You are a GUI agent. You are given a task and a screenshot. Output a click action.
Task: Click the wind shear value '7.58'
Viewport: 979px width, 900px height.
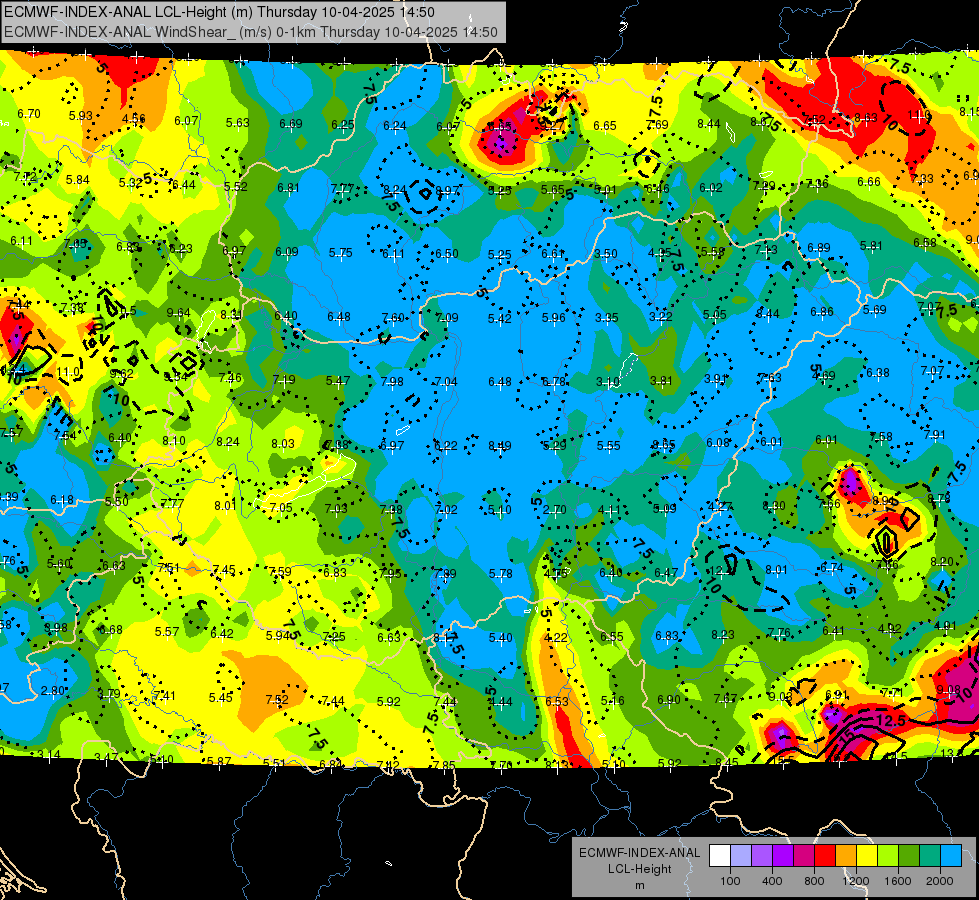[x=881, y=437]
